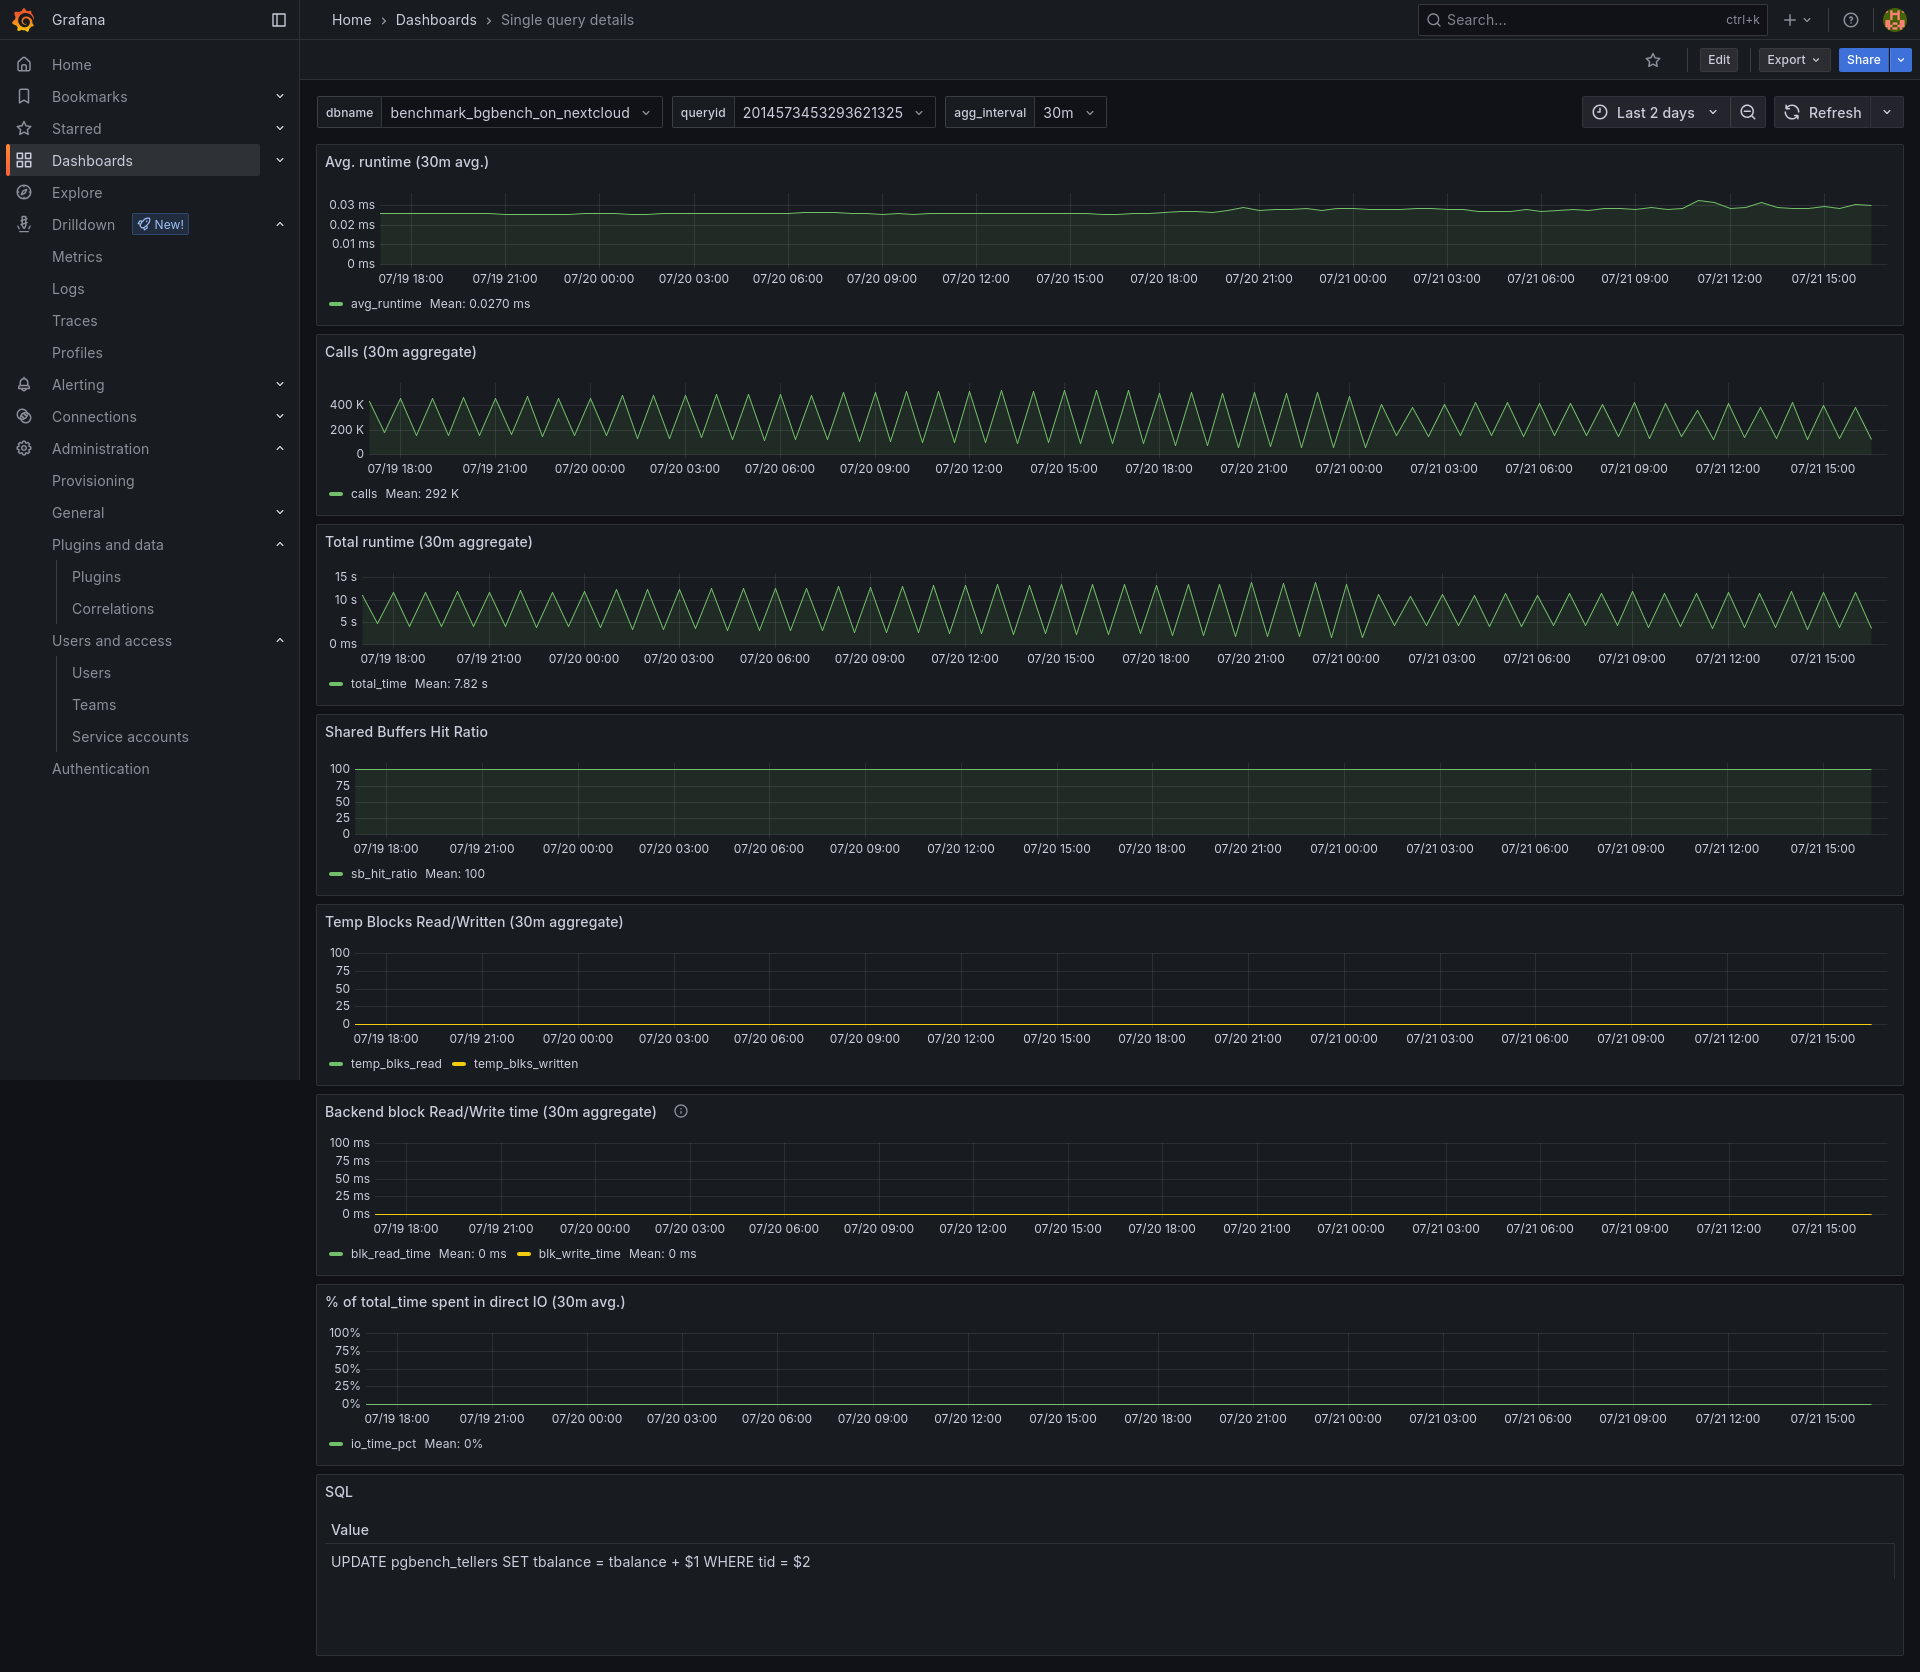Click the Grafana logo icon

click(x=24, y=20)
